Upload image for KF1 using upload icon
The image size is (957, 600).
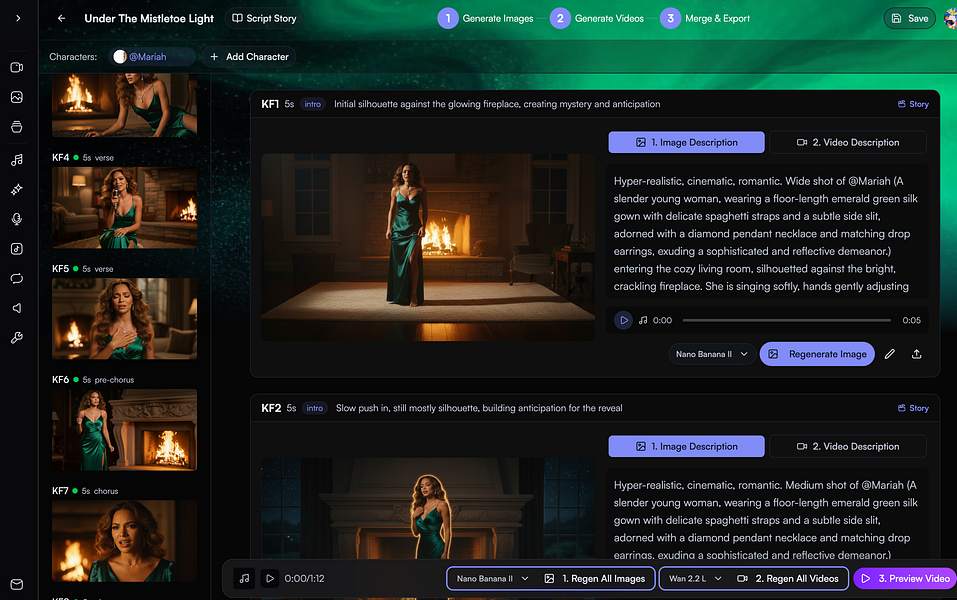pyautogui.click(x=916, y=354)
